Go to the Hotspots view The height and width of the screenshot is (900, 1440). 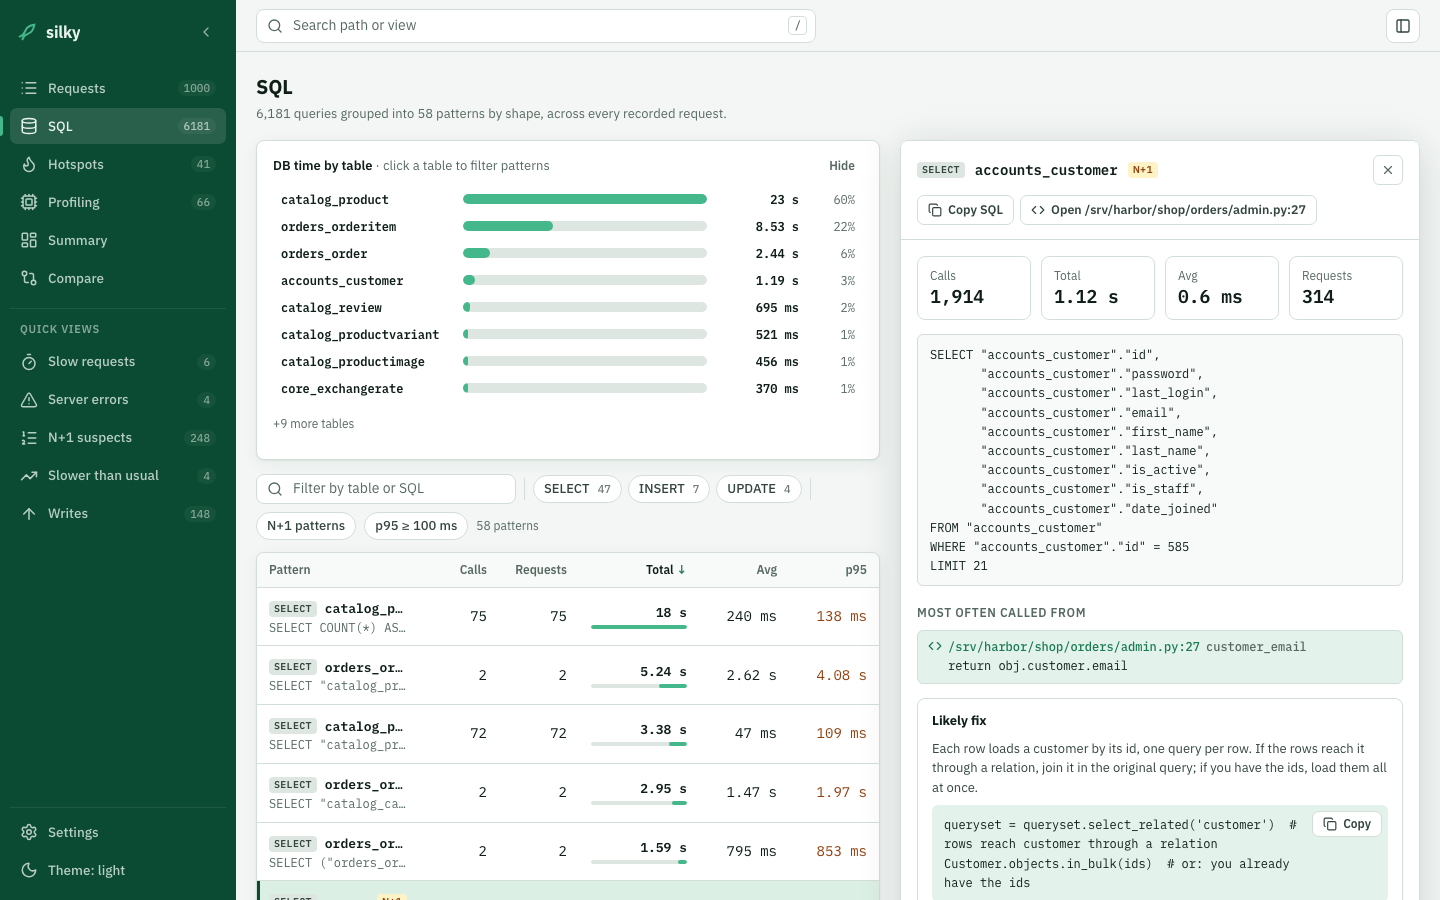coord(118,164)
